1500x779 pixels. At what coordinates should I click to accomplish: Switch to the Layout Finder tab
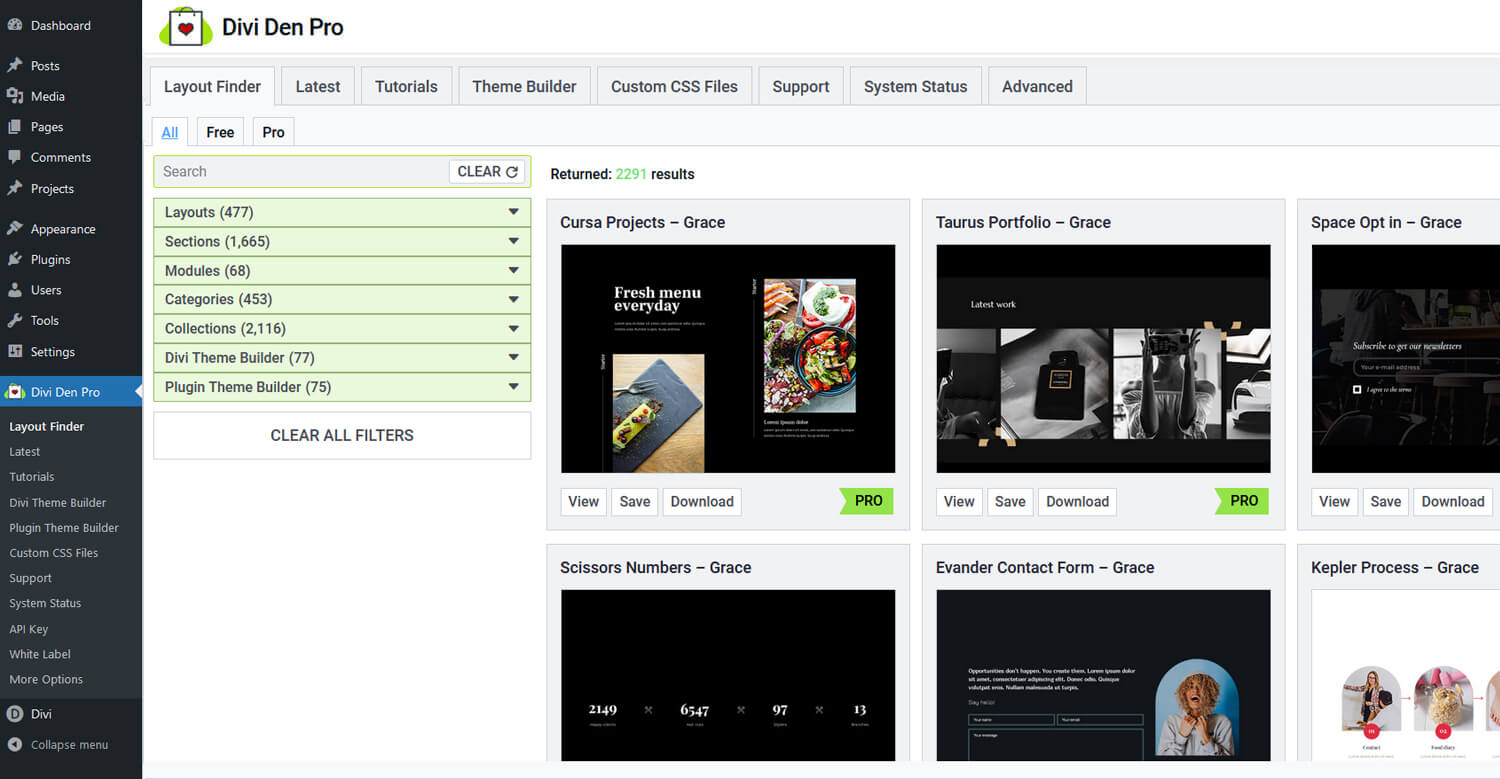coord(212,86)
